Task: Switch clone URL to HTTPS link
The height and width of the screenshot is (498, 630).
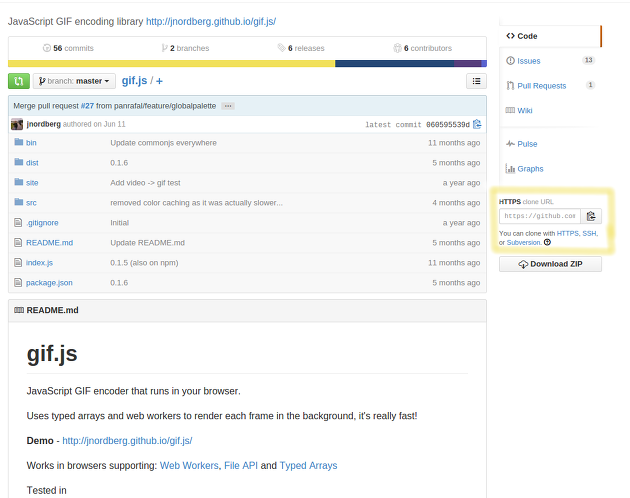Action: 567,234
